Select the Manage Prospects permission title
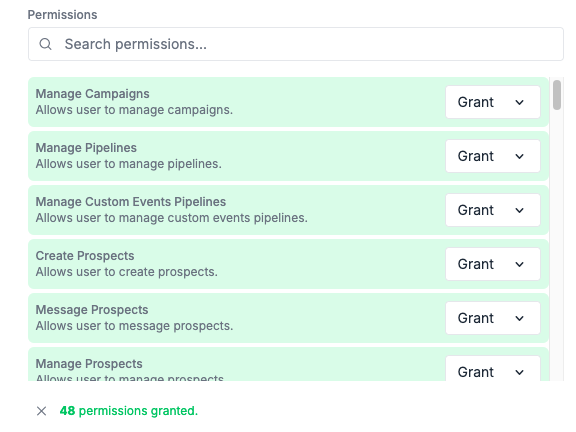This screenshot has height=432, width=576. [x=89, y=364]
